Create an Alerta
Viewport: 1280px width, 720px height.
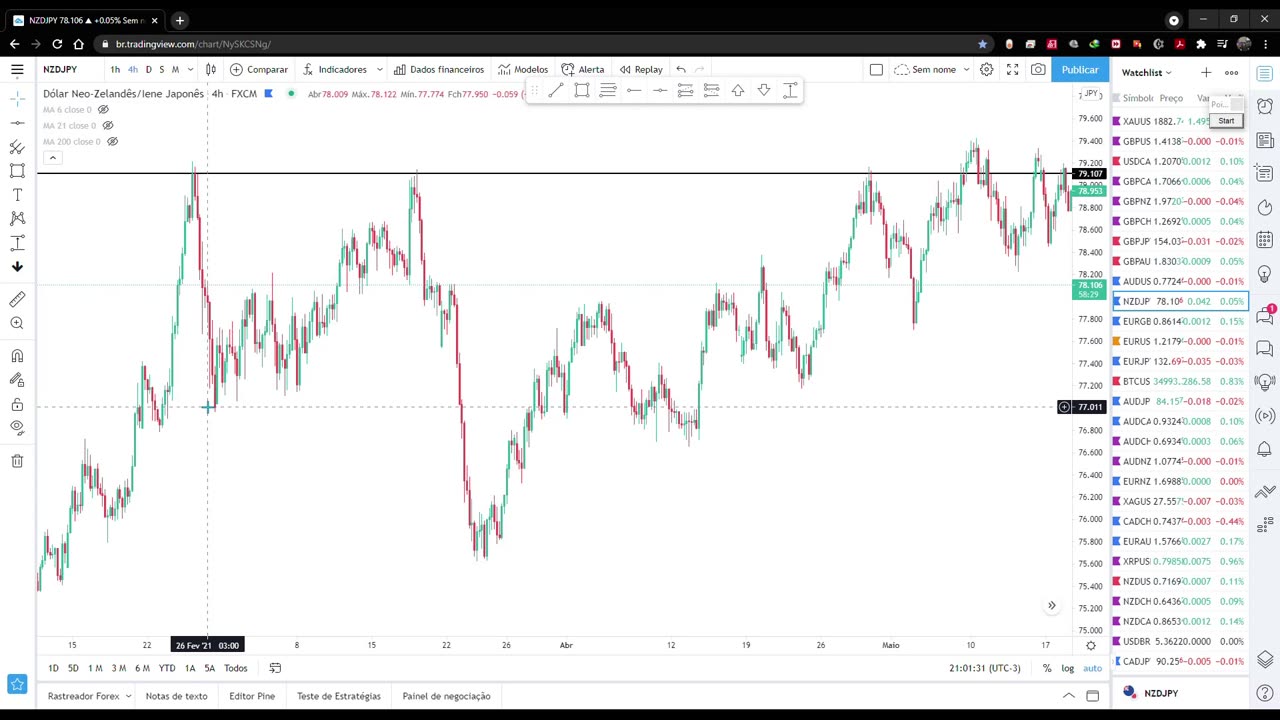pos(583,69)
